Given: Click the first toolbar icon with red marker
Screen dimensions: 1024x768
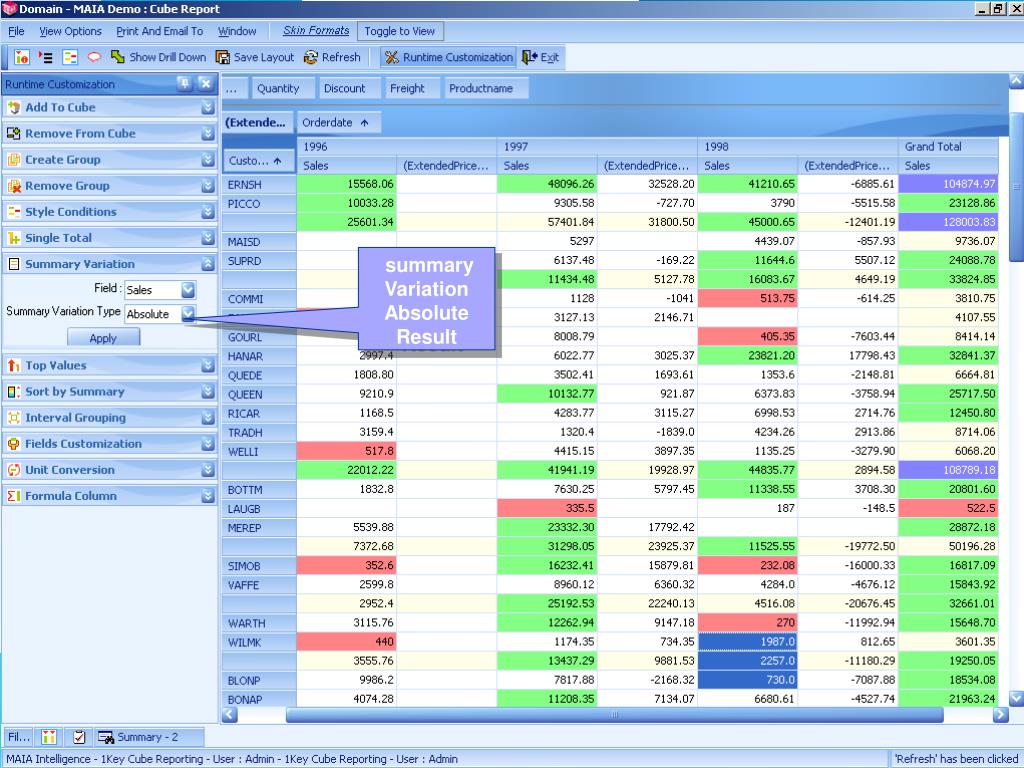Looking at the screenshot, I should click(22, 58).
